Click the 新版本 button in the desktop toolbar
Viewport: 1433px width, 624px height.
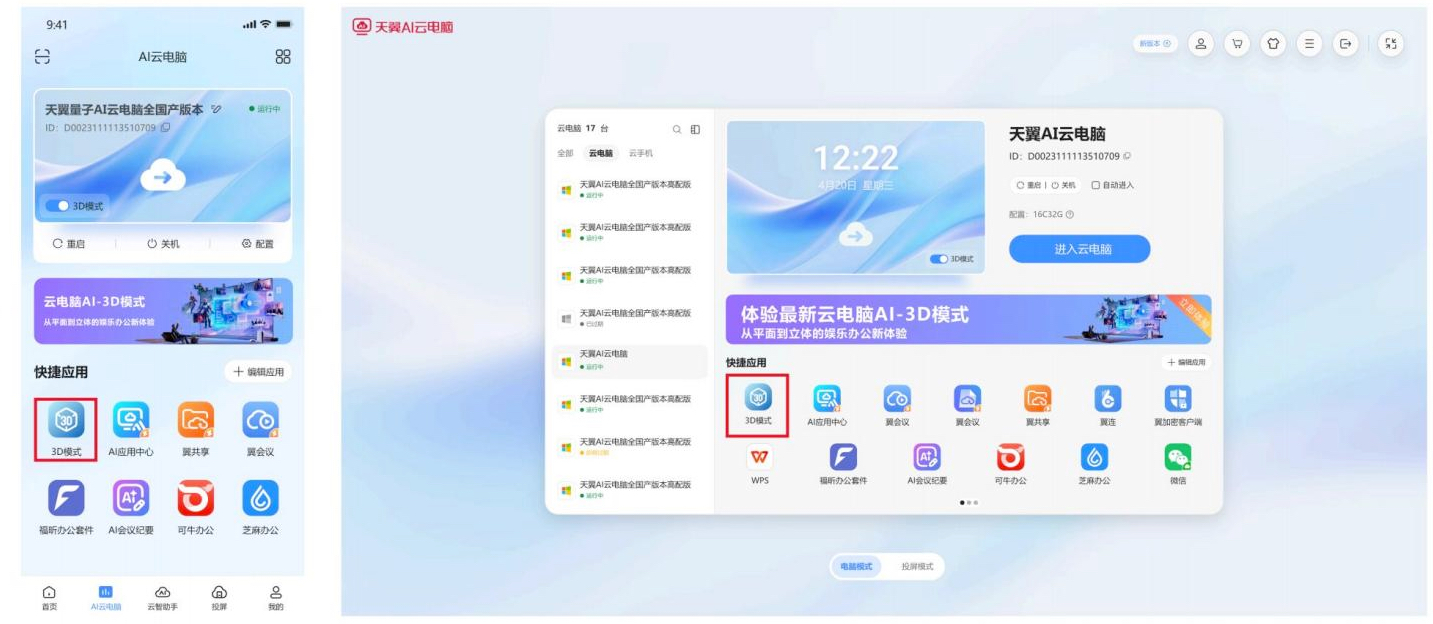coord(1156,44)
